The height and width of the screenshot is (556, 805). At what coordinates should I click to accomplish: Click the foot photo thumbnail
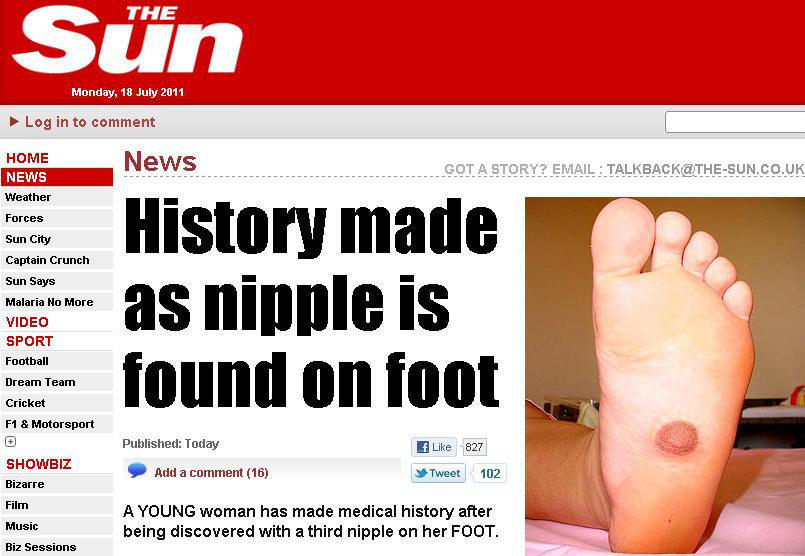[x=665, y=376]
